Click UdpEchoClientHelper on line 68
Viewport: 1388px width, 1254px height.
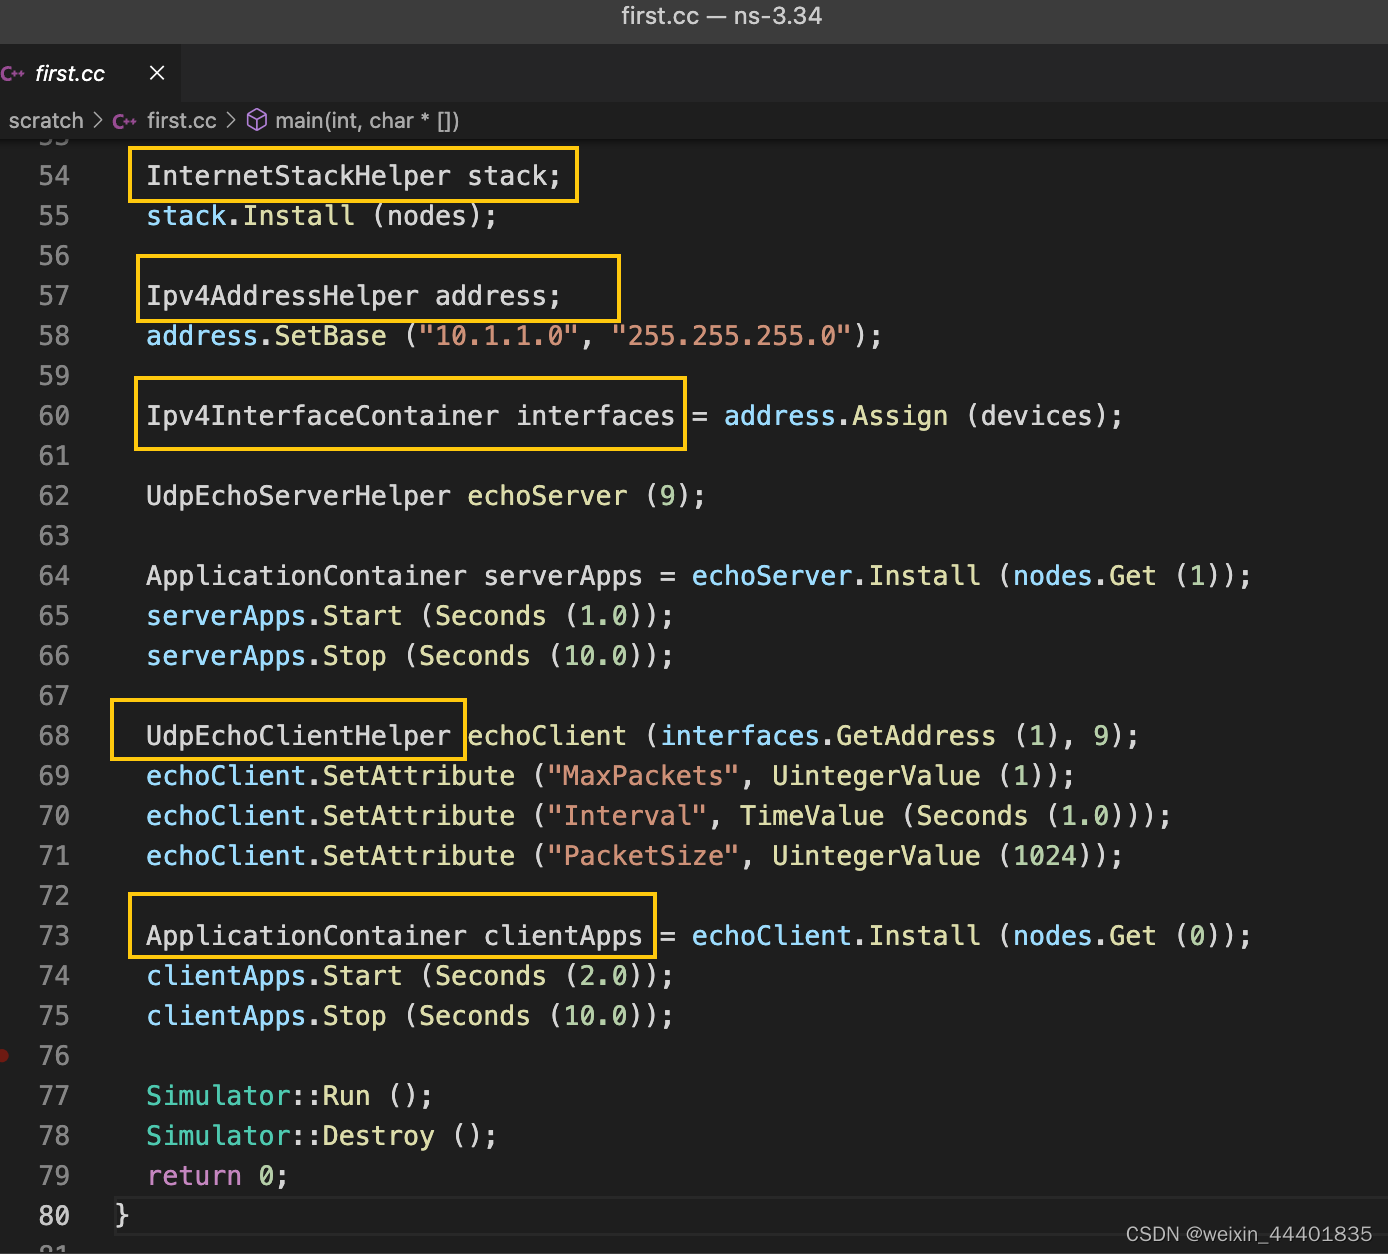(298, 736)
